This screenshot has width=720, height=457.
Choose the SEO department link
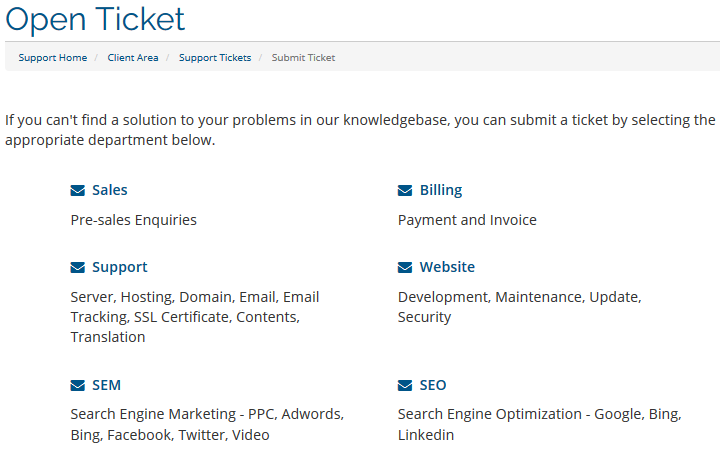tap(433, 385)
